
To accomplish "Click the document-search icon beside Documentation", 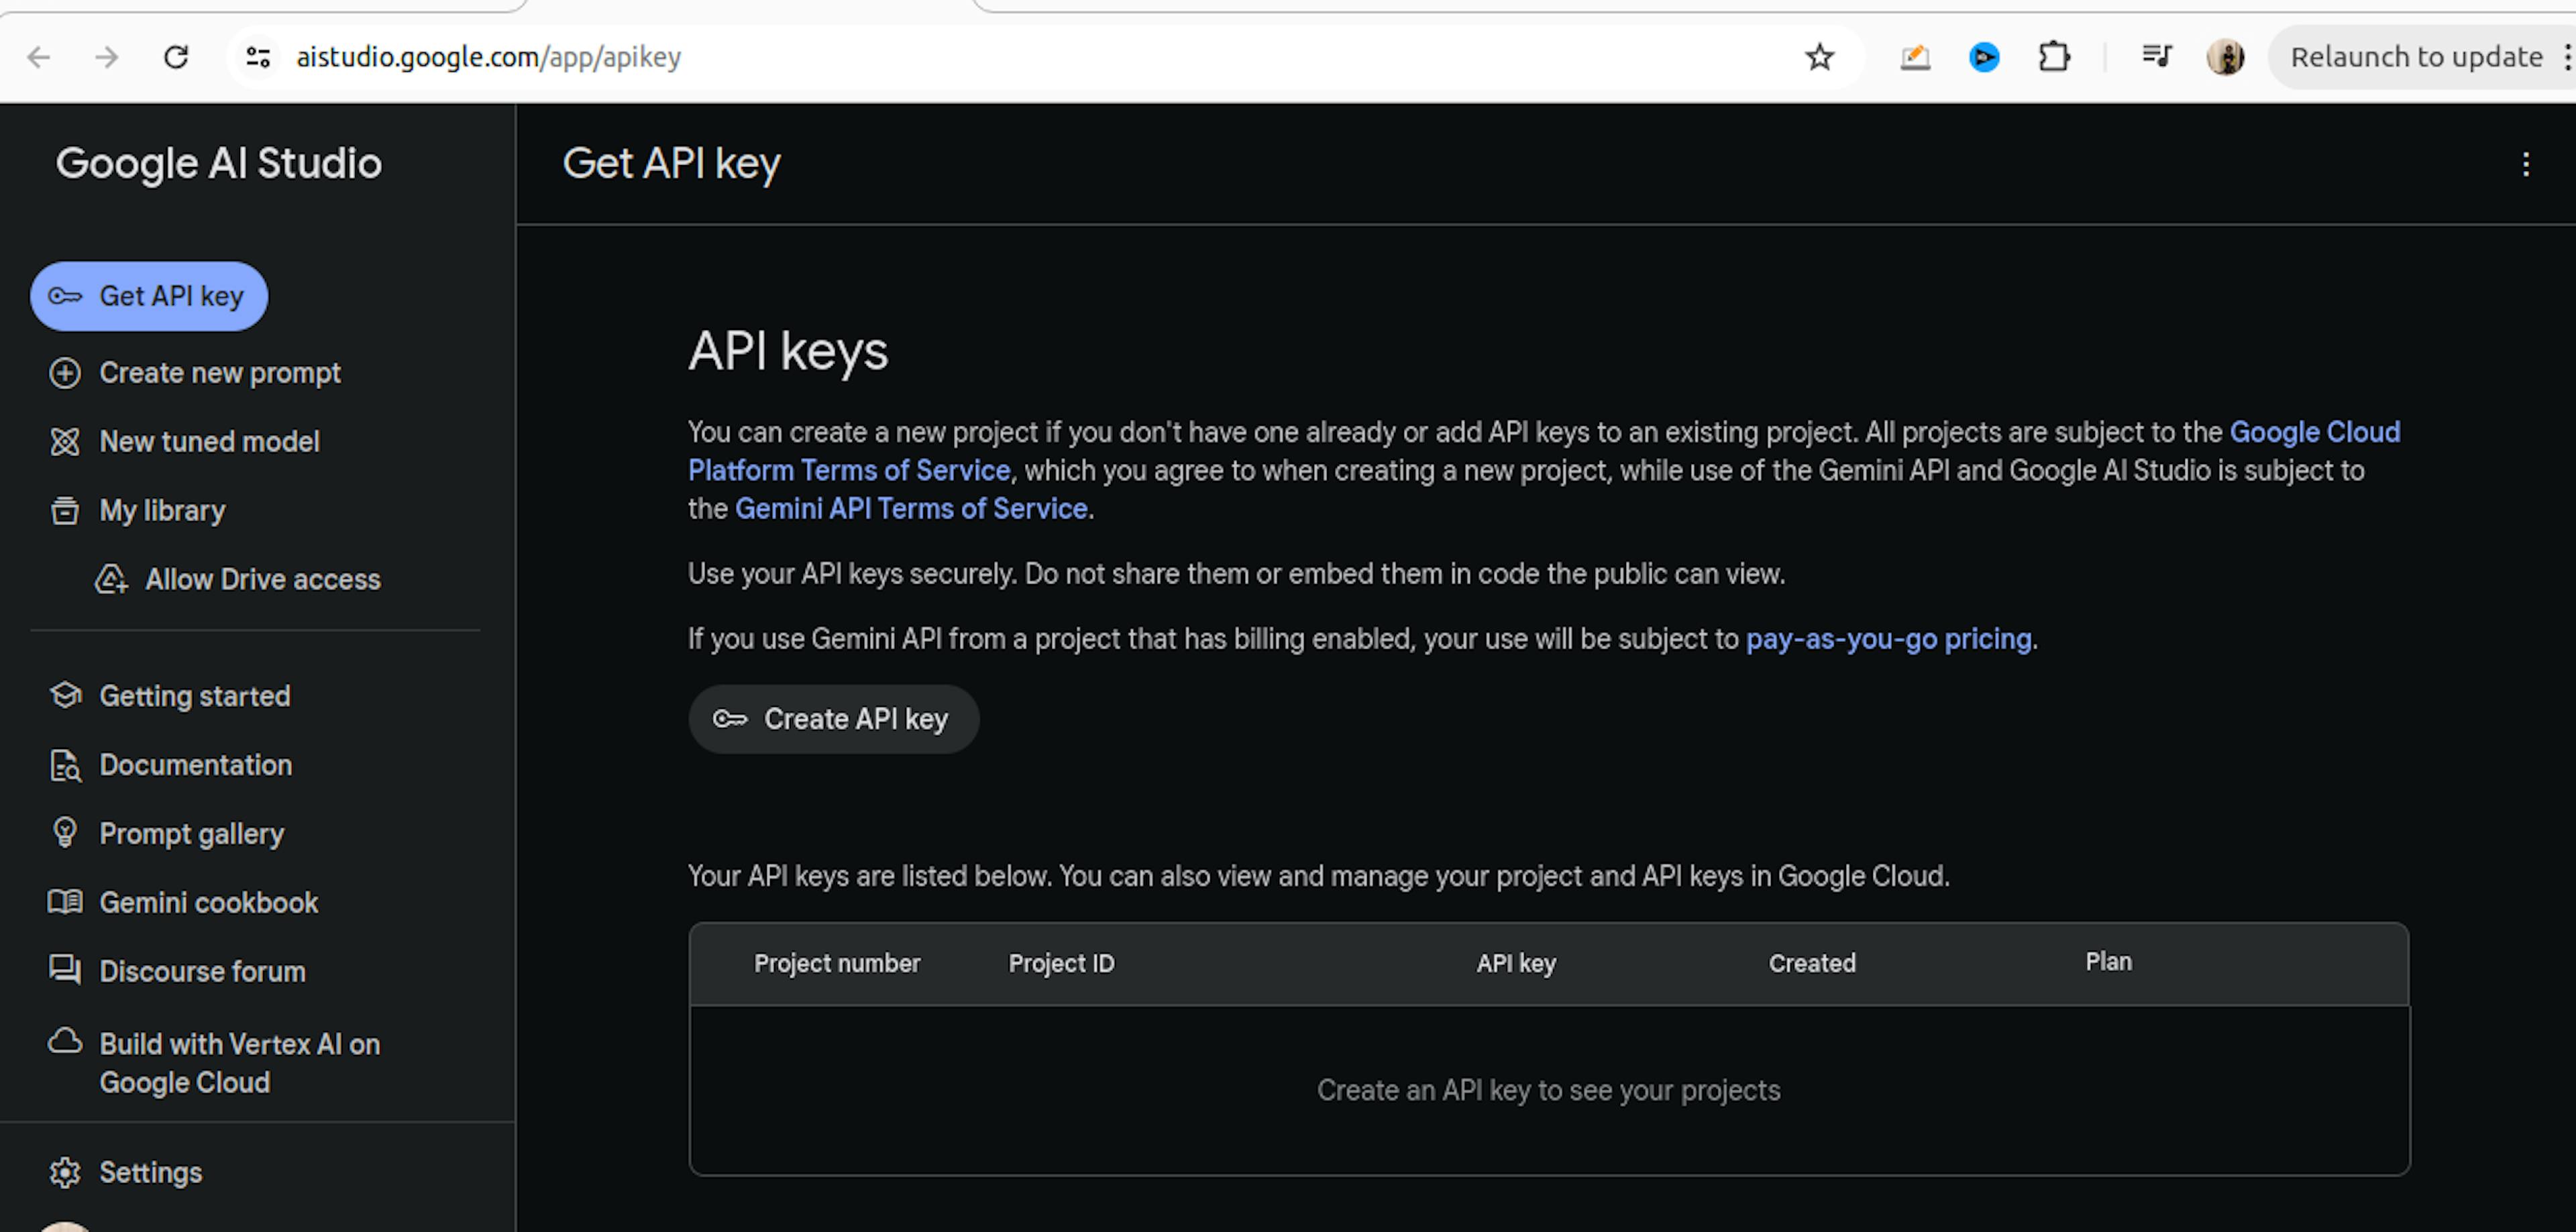I will [65, 765].
